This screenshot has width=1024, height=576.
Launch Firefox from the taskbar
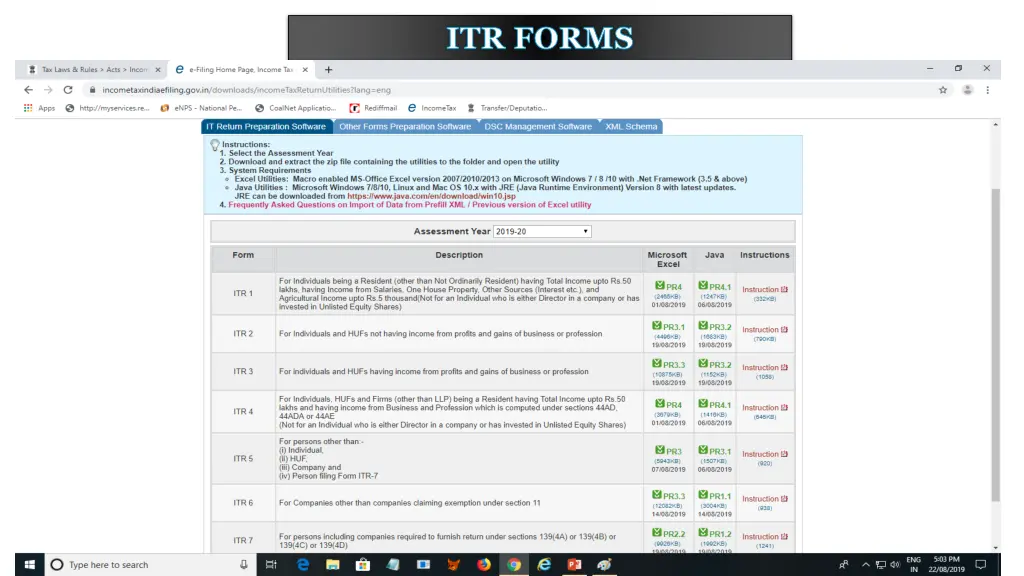click(483, 564)
